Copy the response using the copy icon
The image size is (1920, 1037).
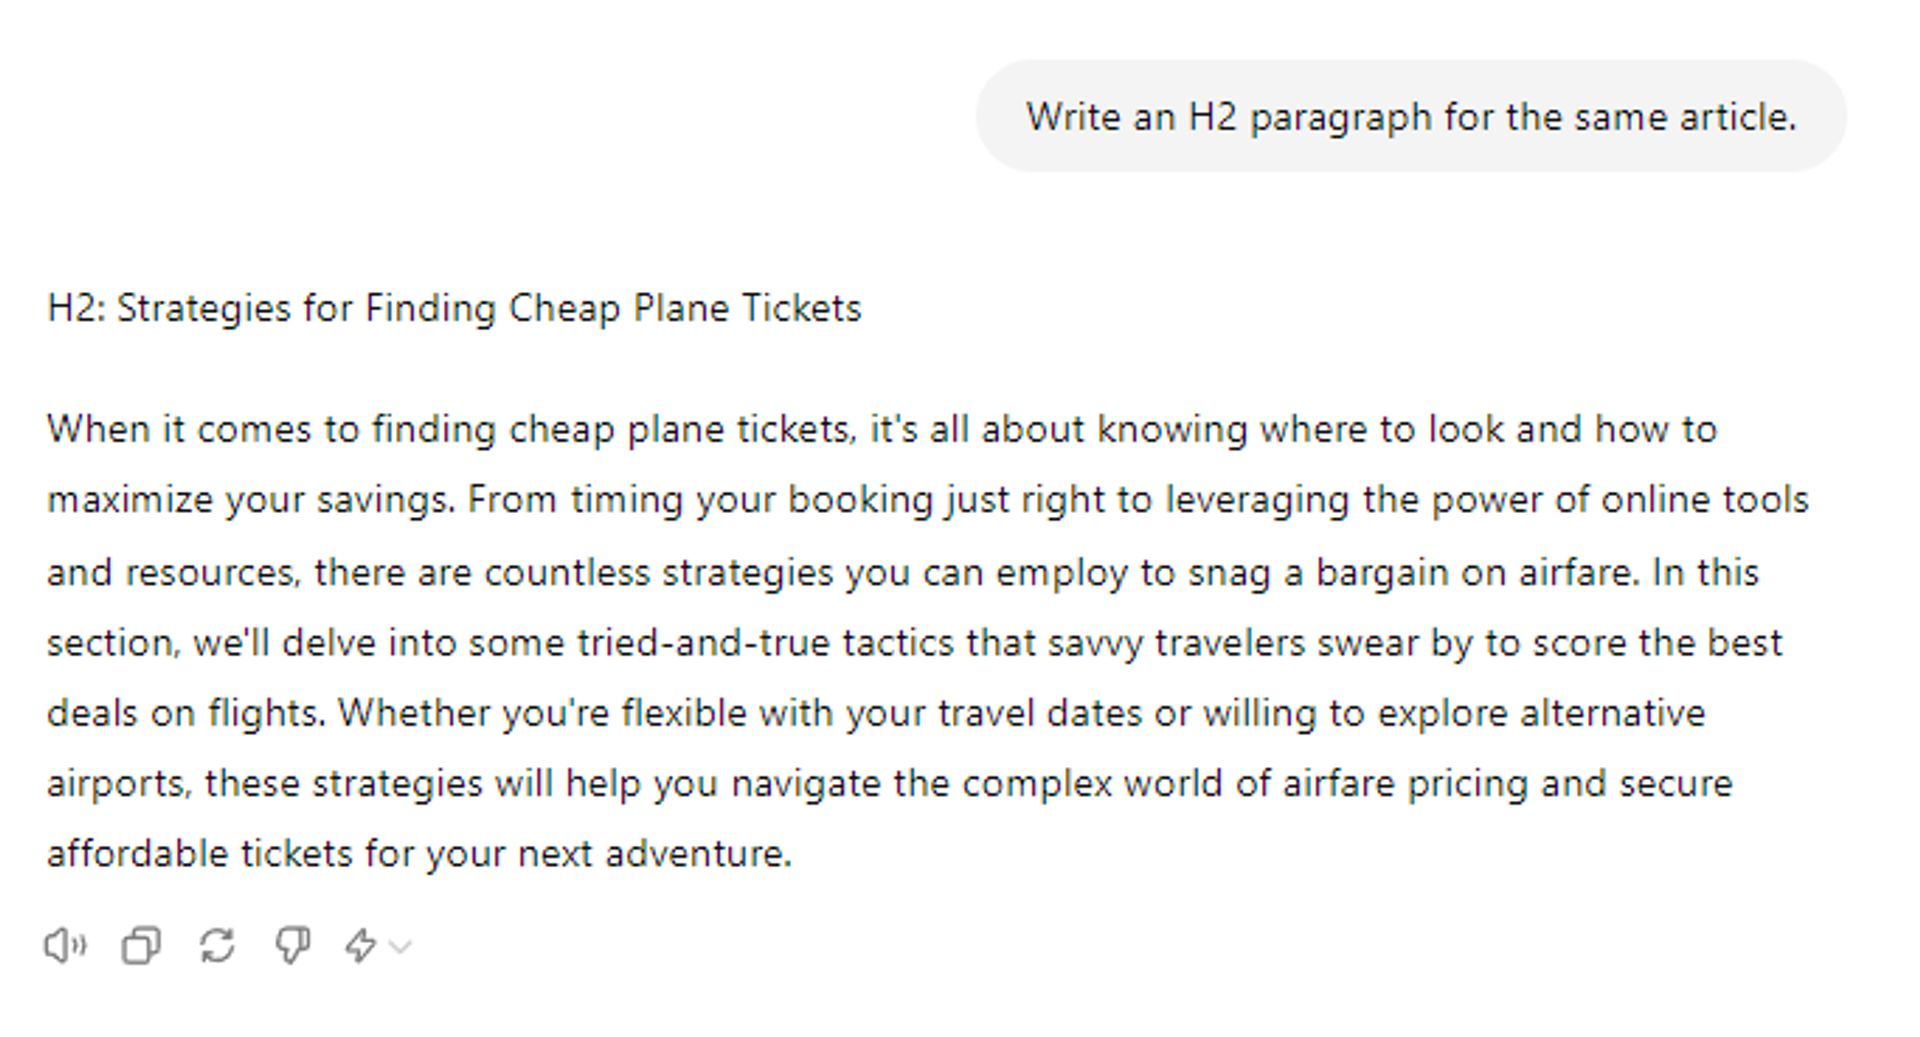[141, 945]
